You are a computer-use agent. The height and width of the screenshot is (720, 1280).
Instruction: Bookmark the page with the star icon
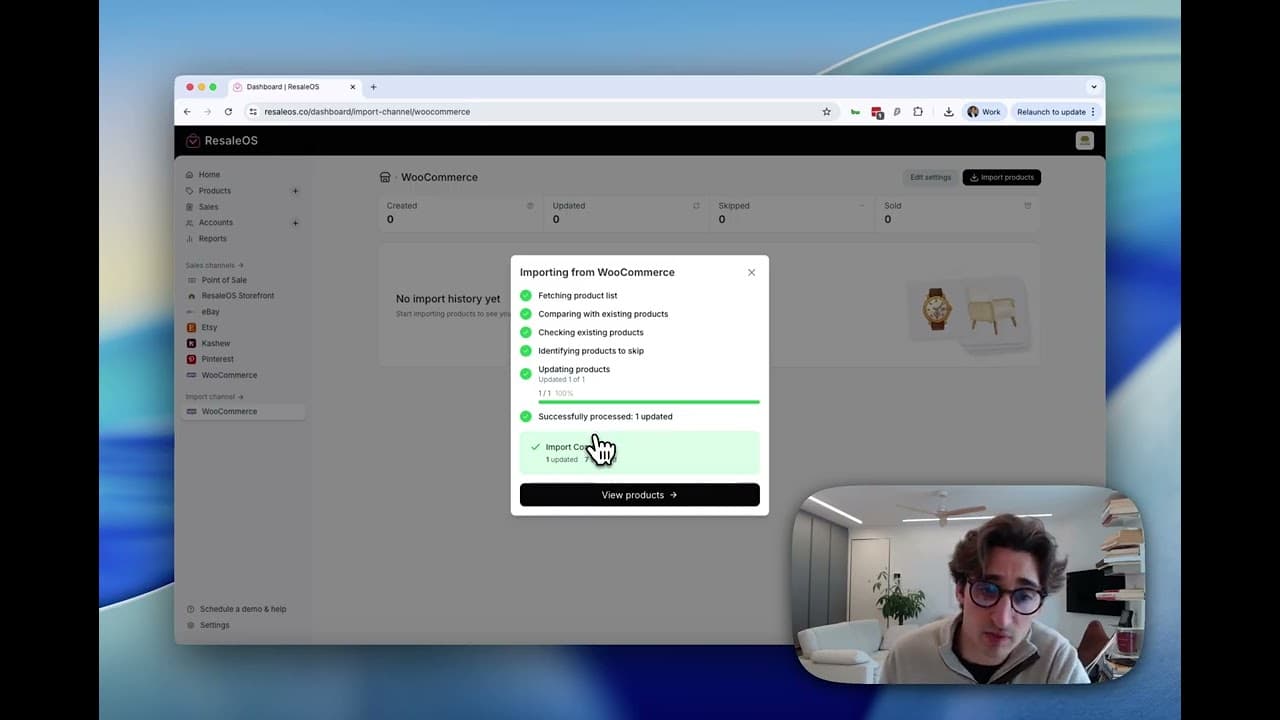pos(826,112)
